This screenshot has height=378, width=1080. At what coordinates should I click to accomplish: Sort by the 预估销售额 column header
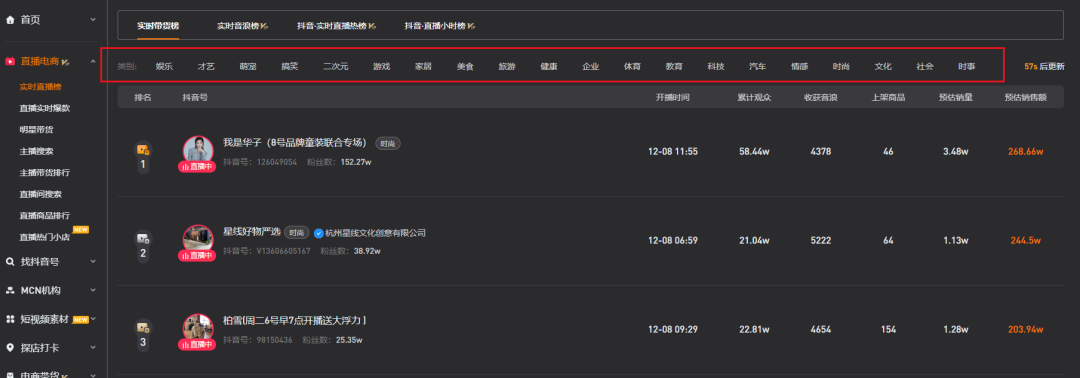(1026, 98)
